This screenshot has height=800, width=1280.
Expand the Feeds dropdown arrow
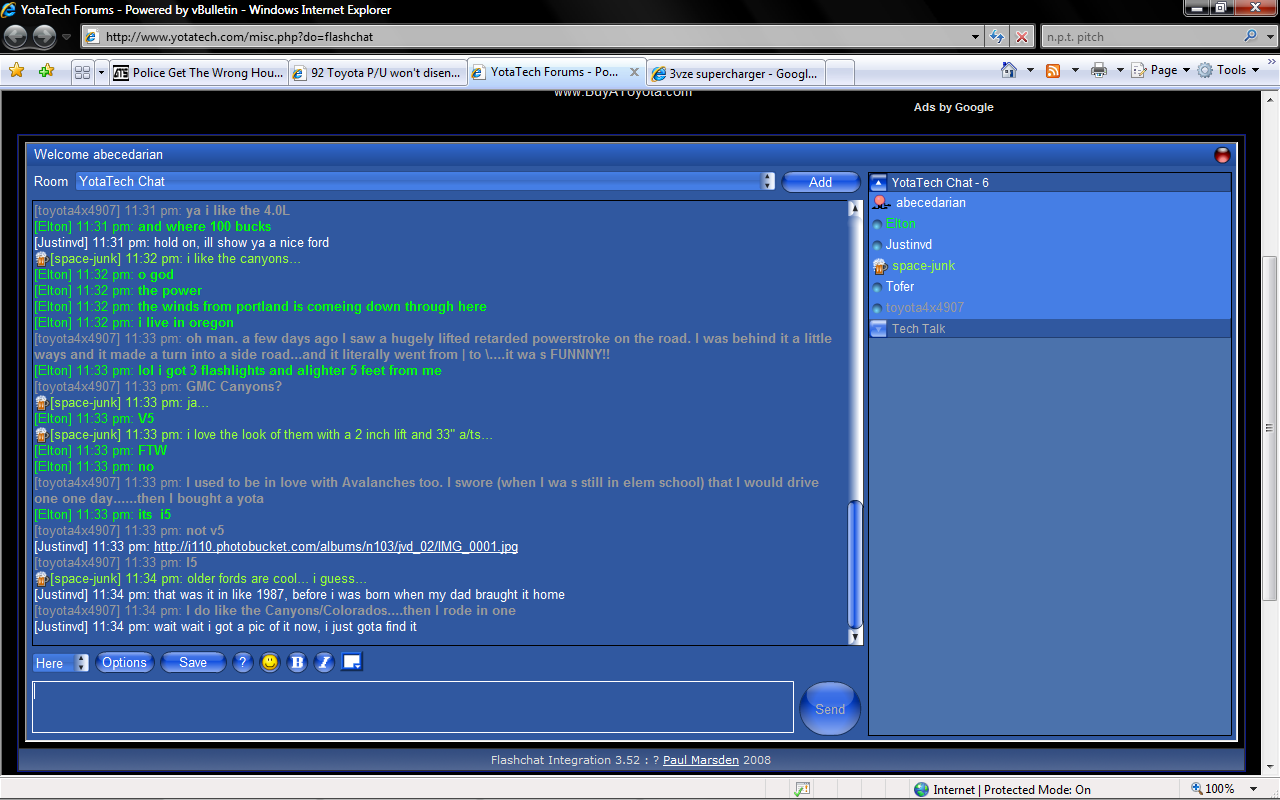pos(1075,70)
